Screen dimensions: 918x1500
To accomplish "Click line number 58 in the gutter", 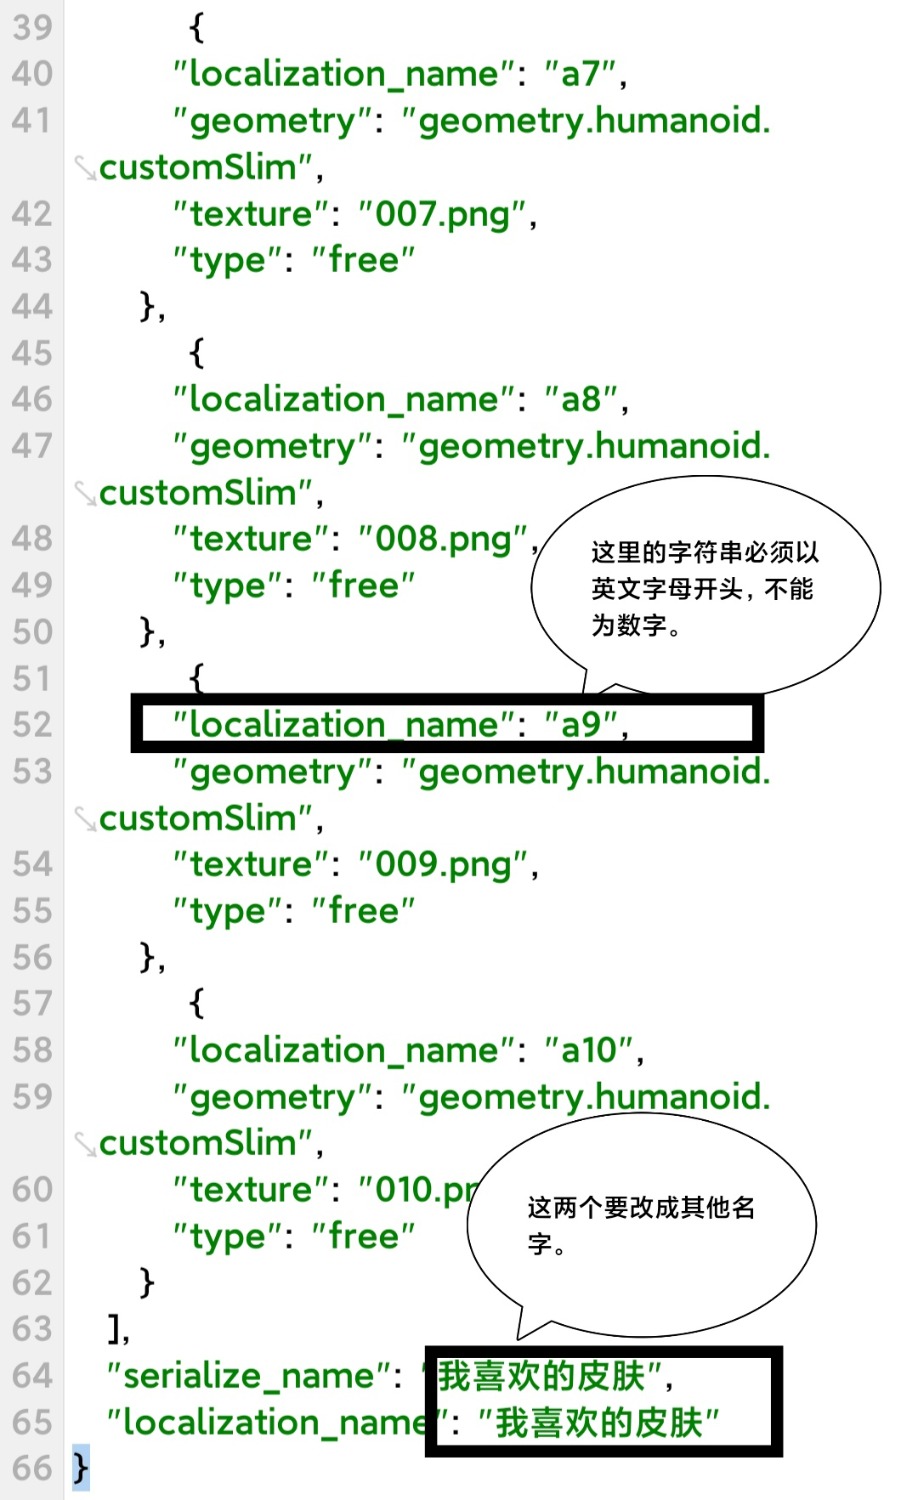I will coord(32,1050).
